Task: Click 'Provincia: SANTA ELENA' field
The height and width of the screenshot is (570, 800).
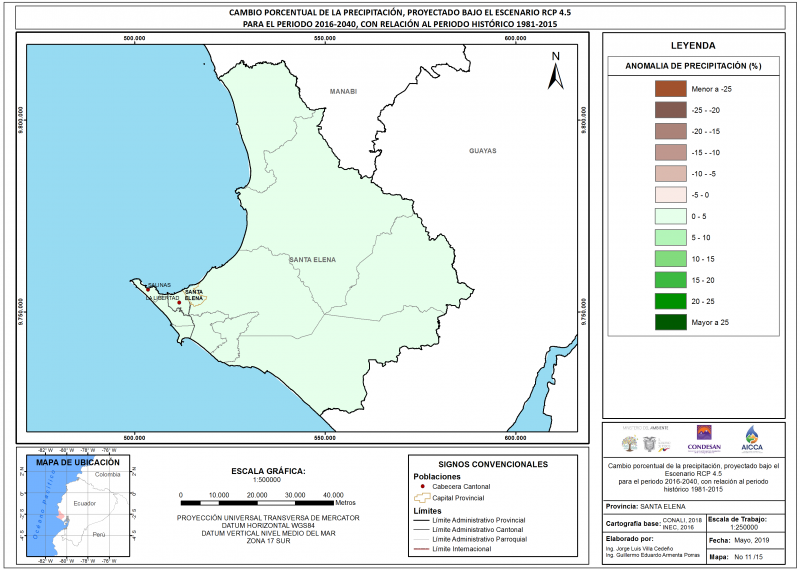Action: pos(694,507)
